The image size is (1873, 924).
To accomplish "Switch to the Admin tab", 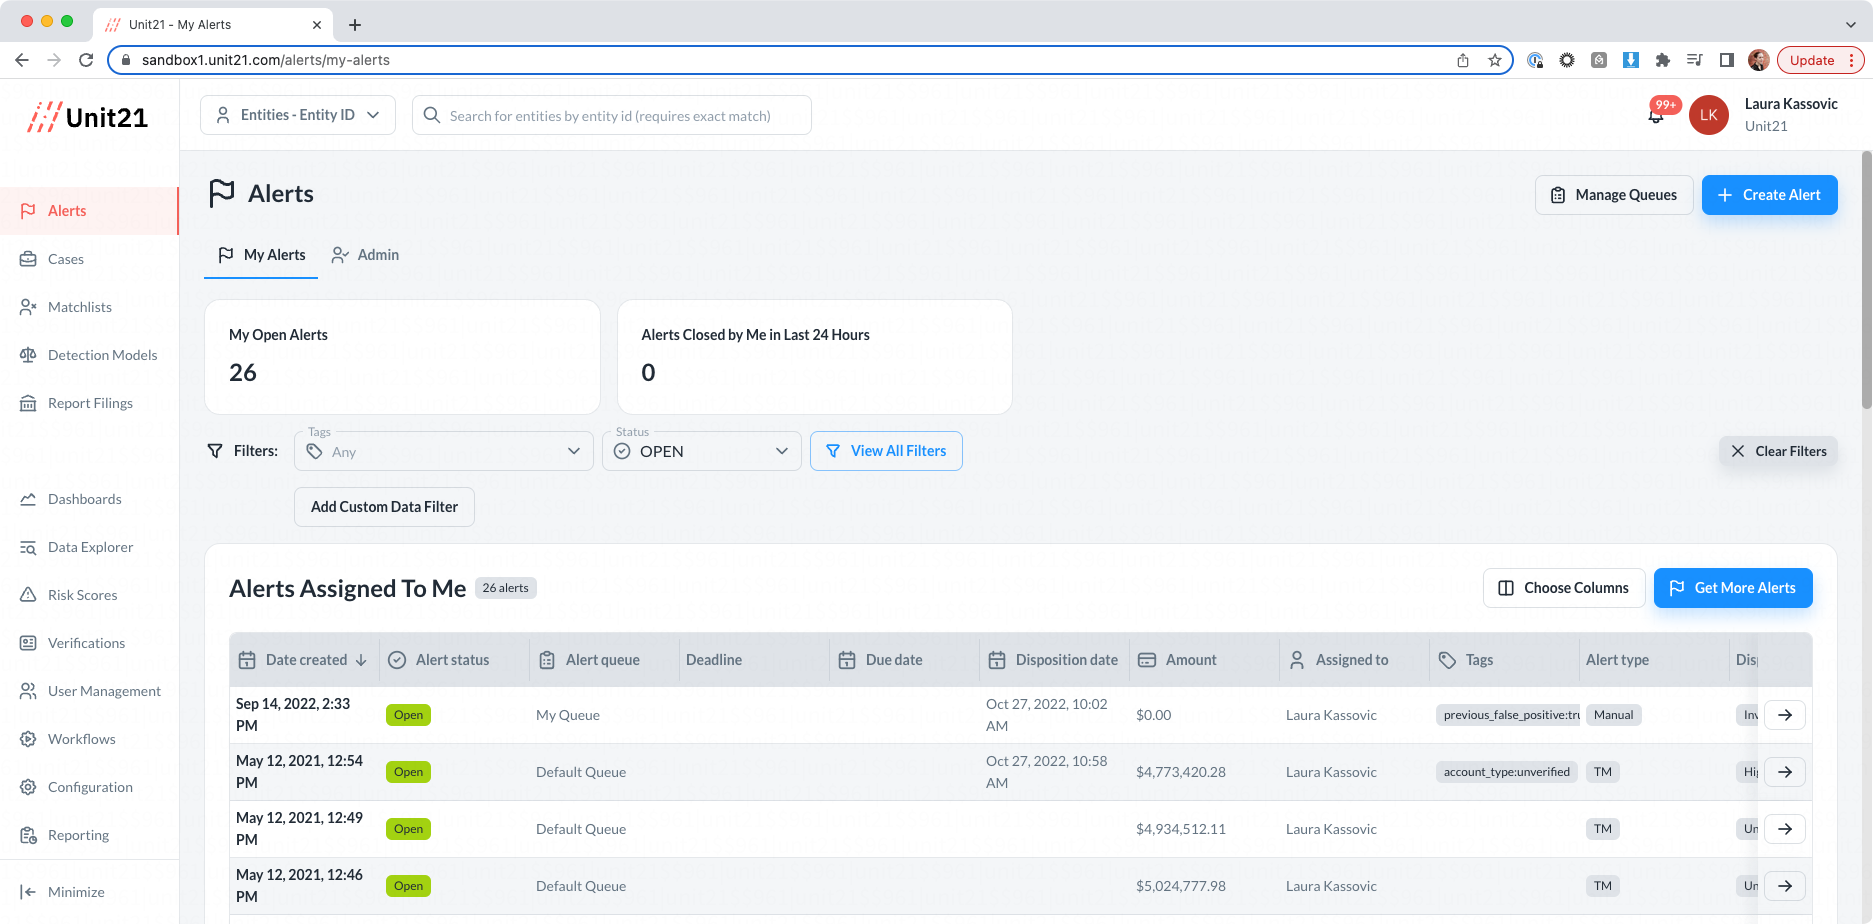I will pos(365,256).
